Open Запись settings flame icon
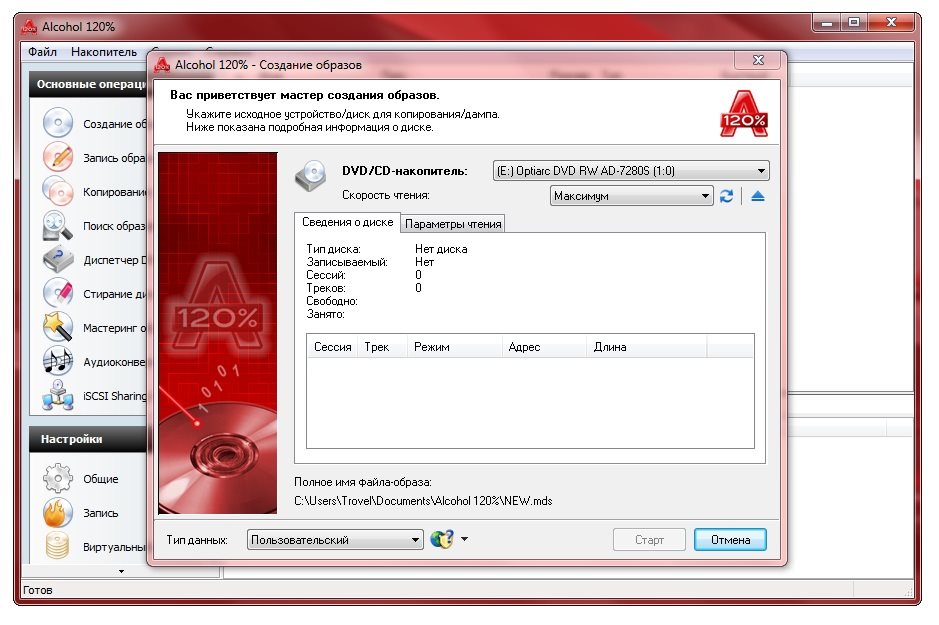The width and height of the screenshot is (939, 625). click(x=57, y=512)
